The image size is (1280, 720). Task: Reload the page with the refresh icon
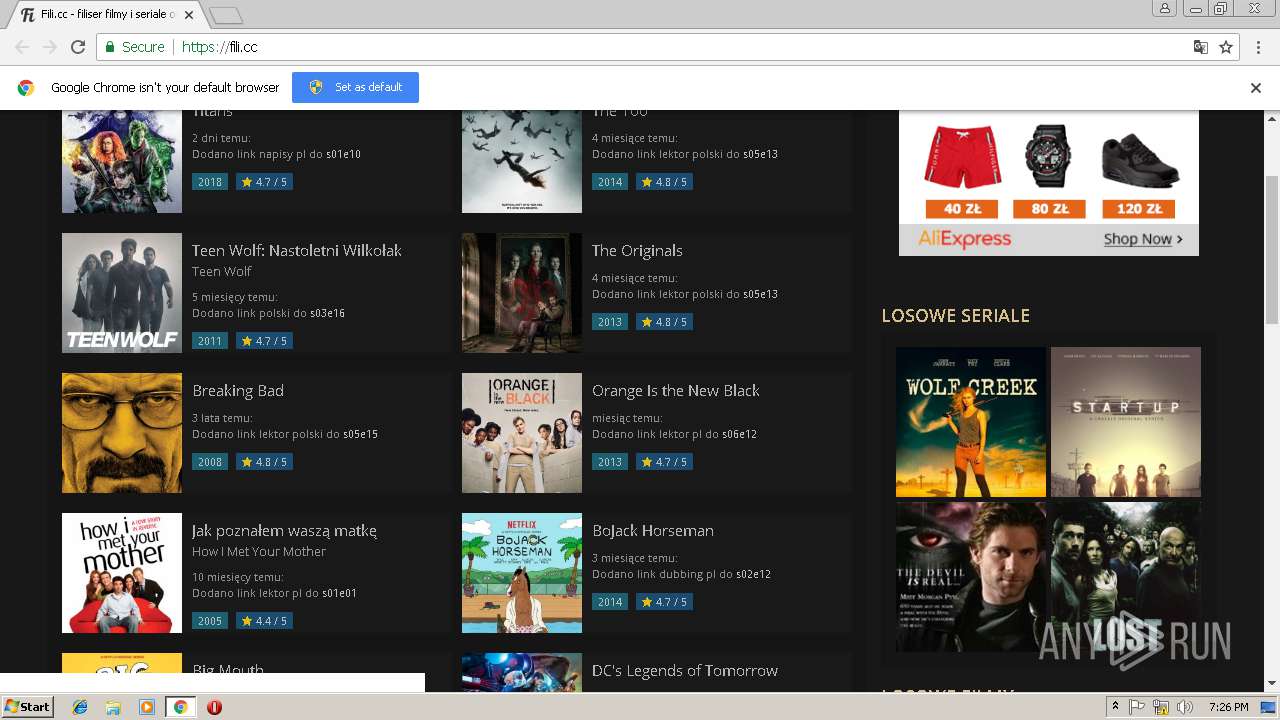pyautogui.click(x=78, y=47)
